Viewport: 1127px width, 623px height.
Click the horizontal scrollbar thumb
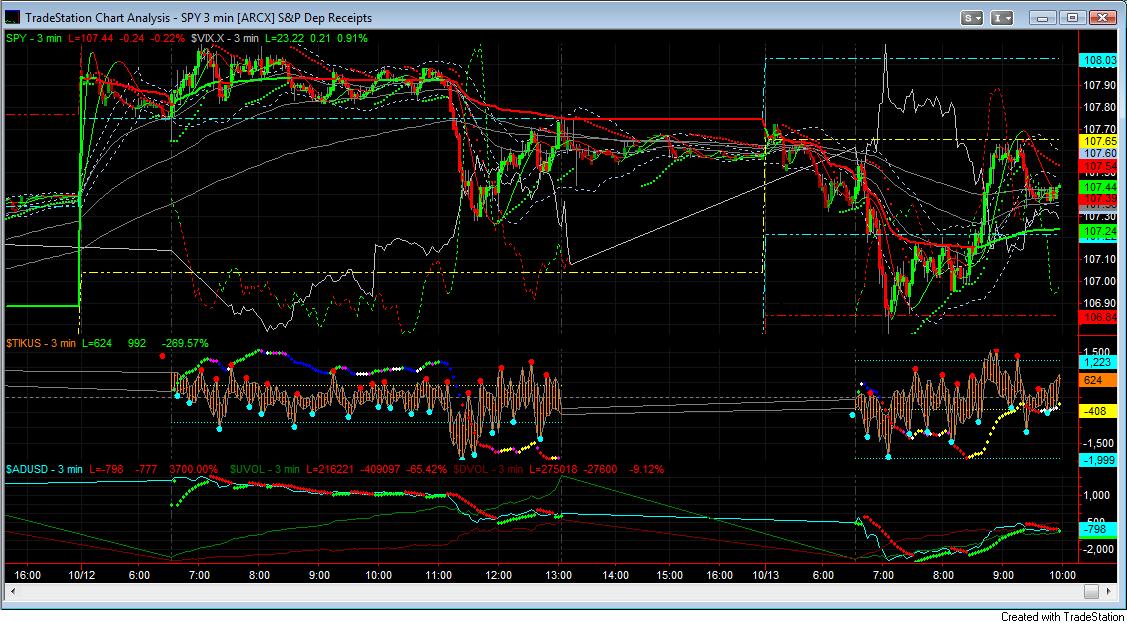[x=1091, y=591]
